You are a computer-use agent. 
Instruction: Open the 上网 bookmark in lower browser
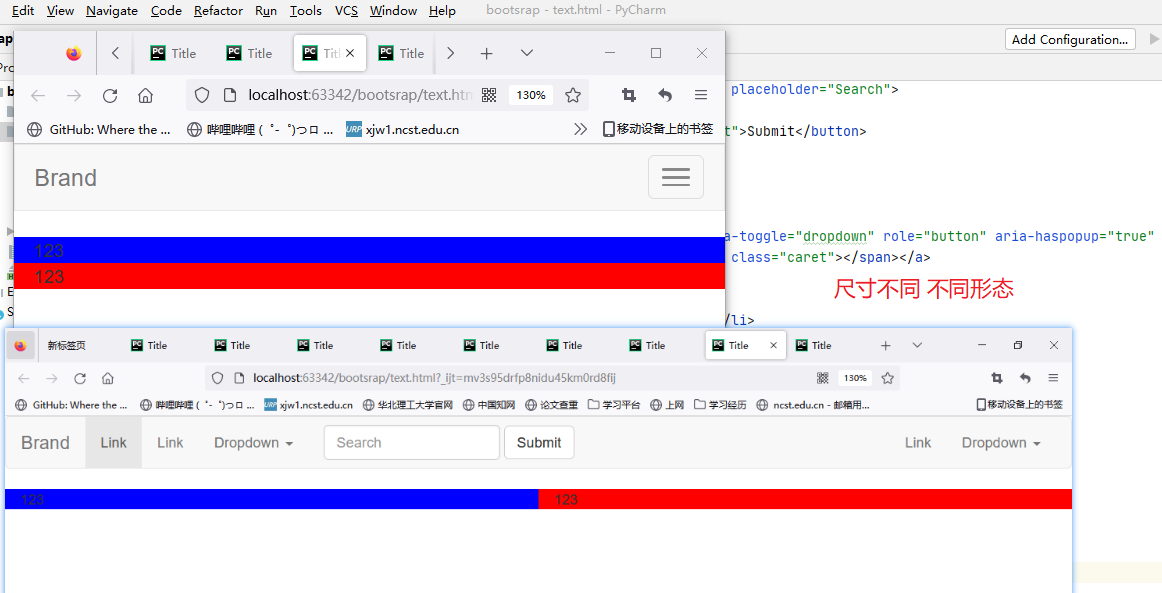pyautogui.click(x=668, y=405)
